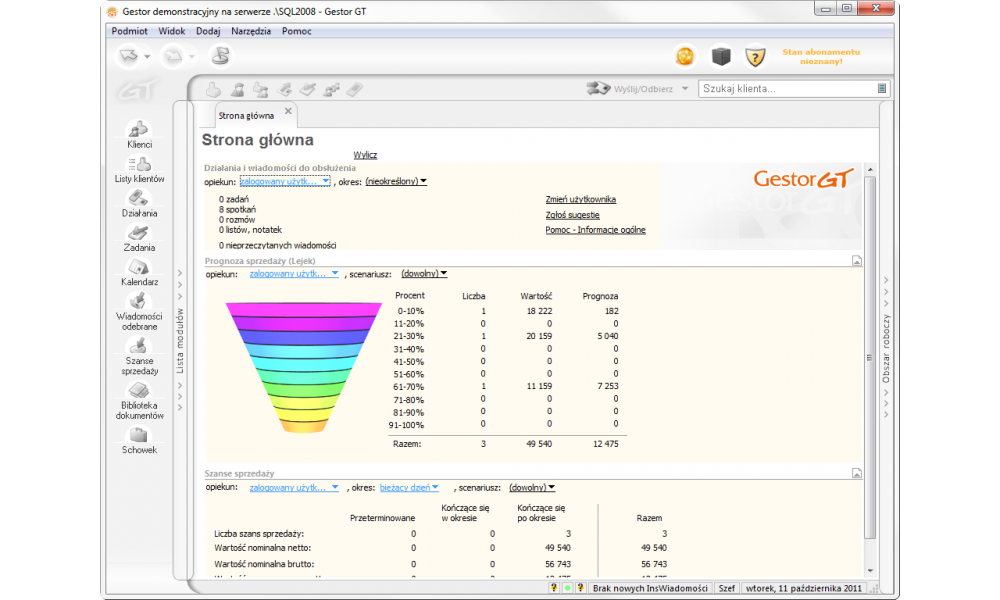Screen dimensions: 1000x600
Task: Show the Kalendarz module
Action: click(x=139, y=273)
